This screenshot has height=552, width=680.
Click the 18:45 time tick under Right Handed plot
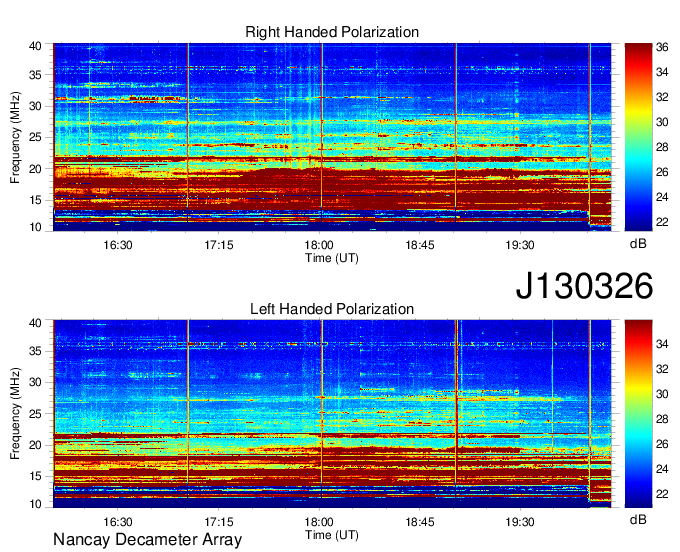click(x=420, y=245)
